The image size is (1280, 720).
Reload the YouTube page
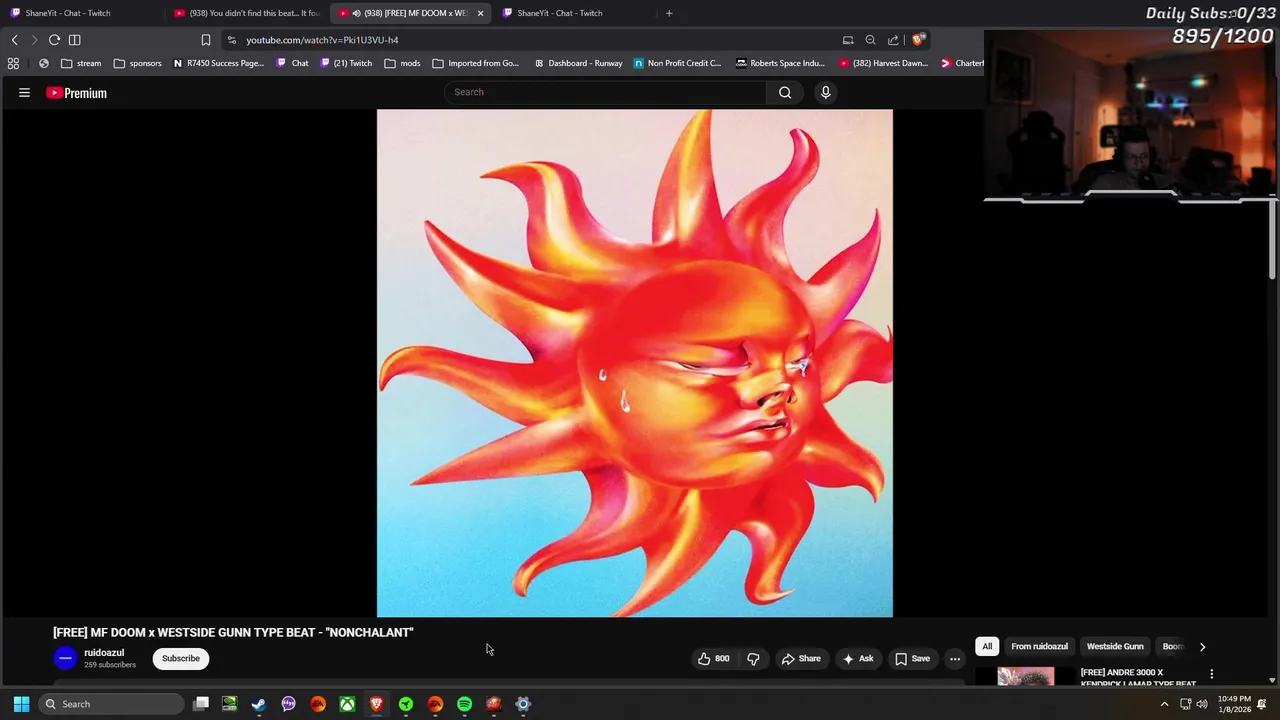coord(54,40)
